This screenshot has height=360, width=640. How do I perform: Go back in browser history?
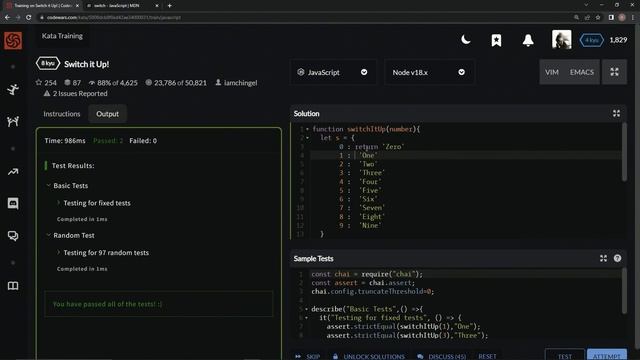(x=7, y=18)
